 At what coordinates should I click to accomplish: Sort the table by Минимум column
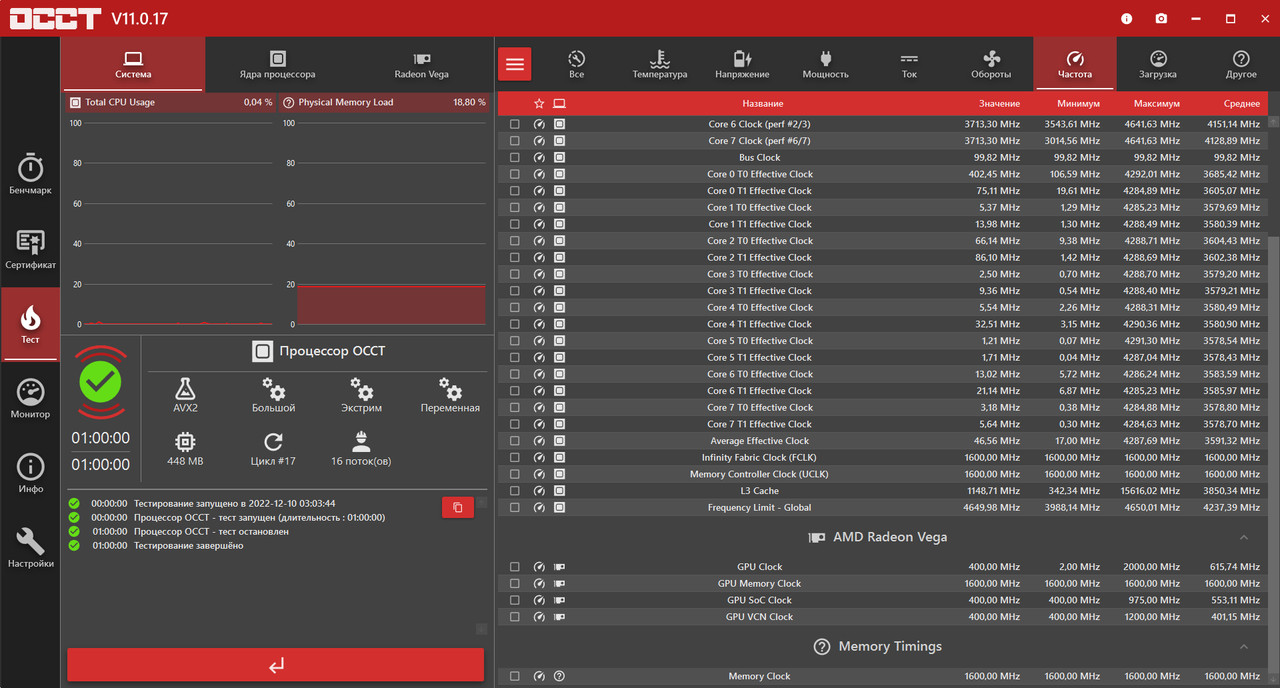tap(1078, 103)
